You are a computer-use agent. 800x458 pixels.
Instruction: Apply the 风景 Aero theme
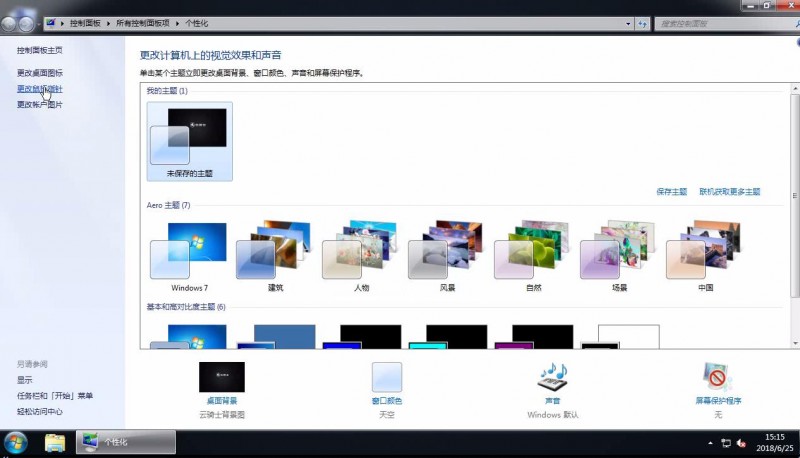pos(447,257)
